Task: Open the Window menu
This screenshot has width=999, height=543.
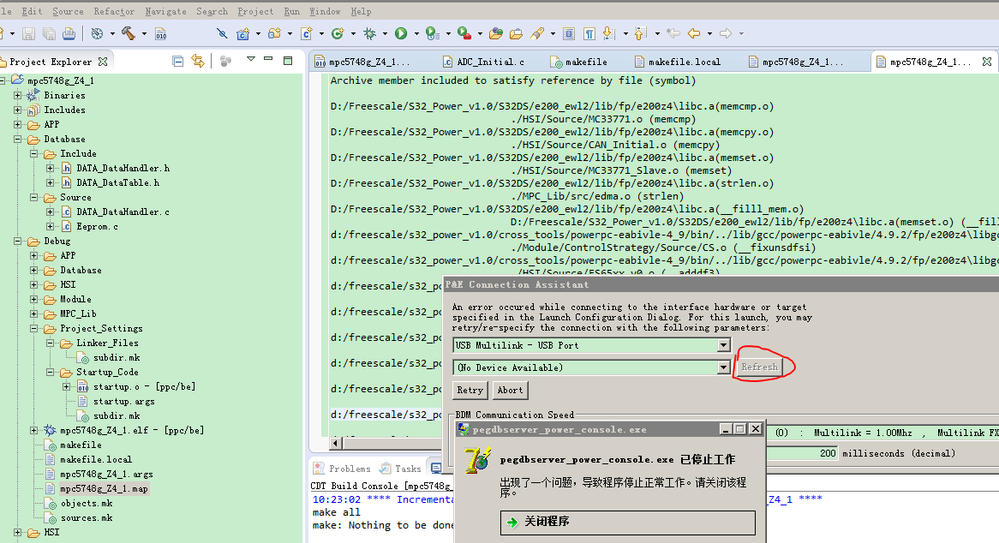Action: point(325,11)
